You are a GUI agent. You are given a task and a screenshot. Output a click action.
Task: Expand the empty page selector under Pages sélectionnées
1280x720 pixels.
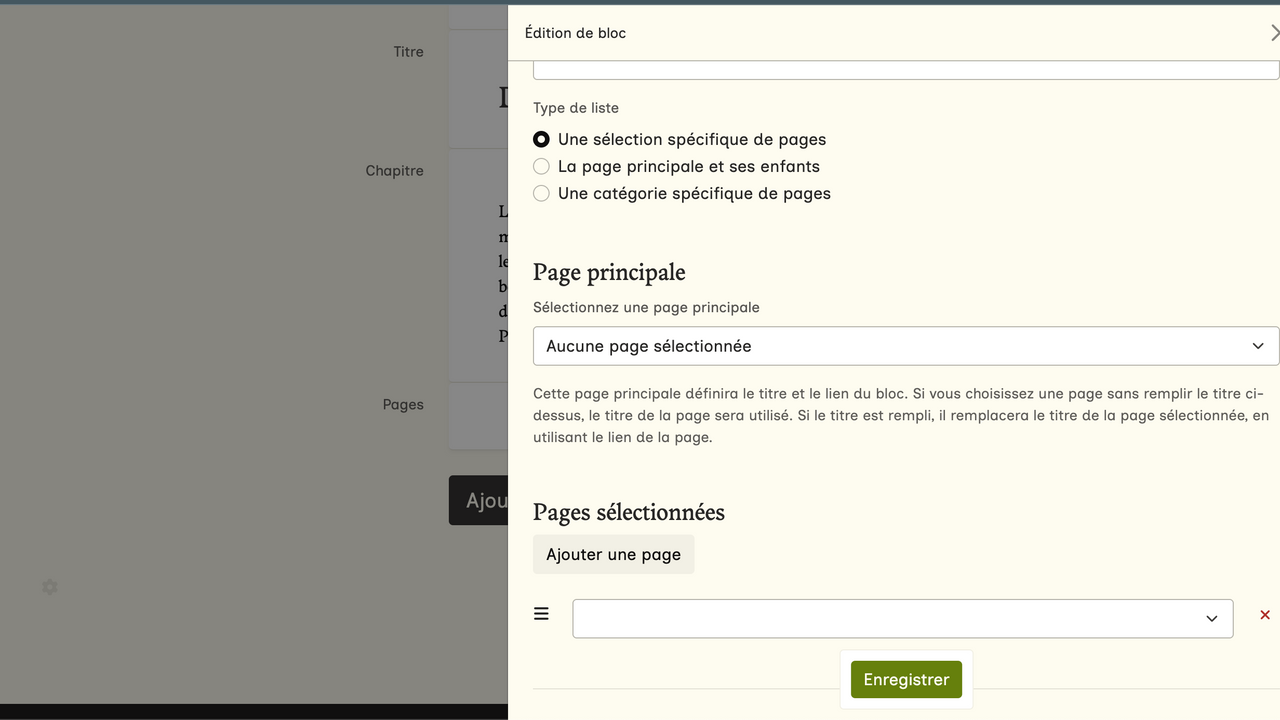coord(902,619)
